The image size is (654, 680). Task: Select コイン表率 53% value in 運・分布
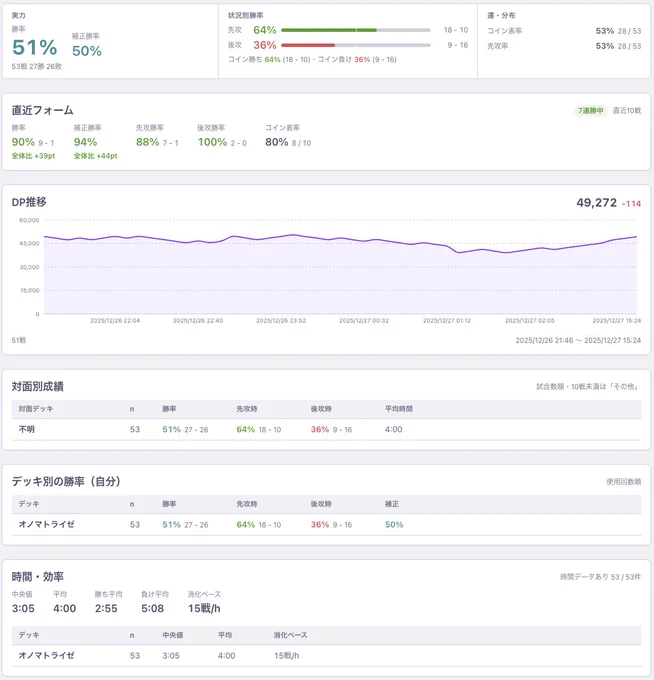[605, 31]
